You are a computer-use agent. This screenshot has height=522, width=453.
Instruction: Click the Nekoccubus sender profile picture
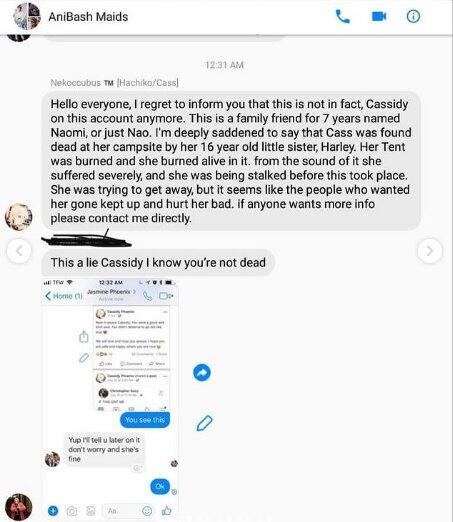tap(19, 217)
